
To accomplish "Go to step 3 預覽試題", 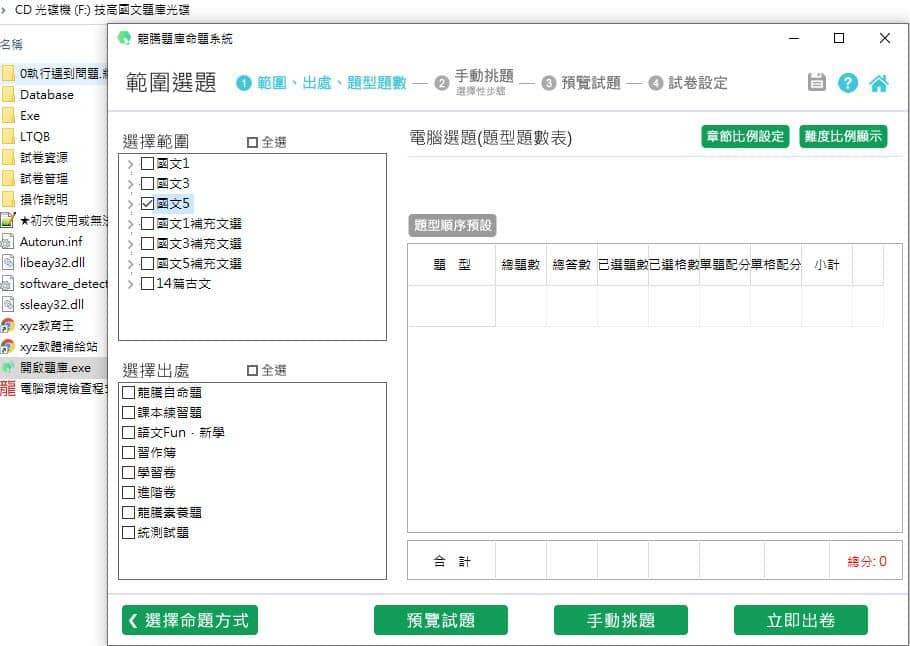I will pos(581,83).
